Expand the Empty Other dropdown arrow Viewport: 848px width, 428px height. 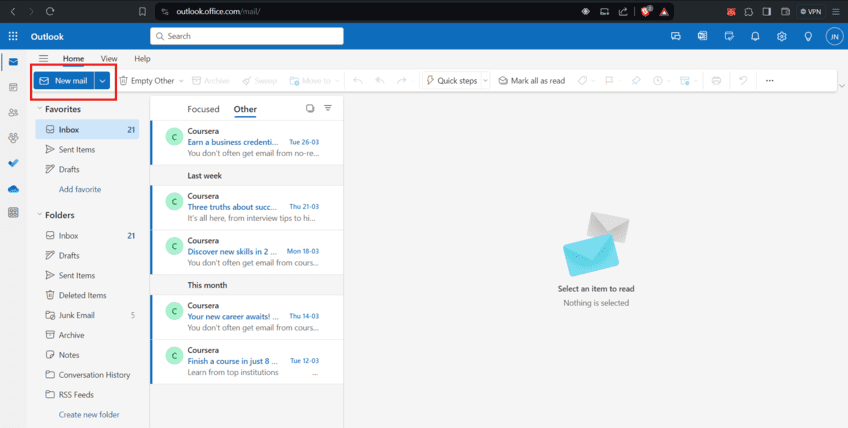[x=181, y=81]
